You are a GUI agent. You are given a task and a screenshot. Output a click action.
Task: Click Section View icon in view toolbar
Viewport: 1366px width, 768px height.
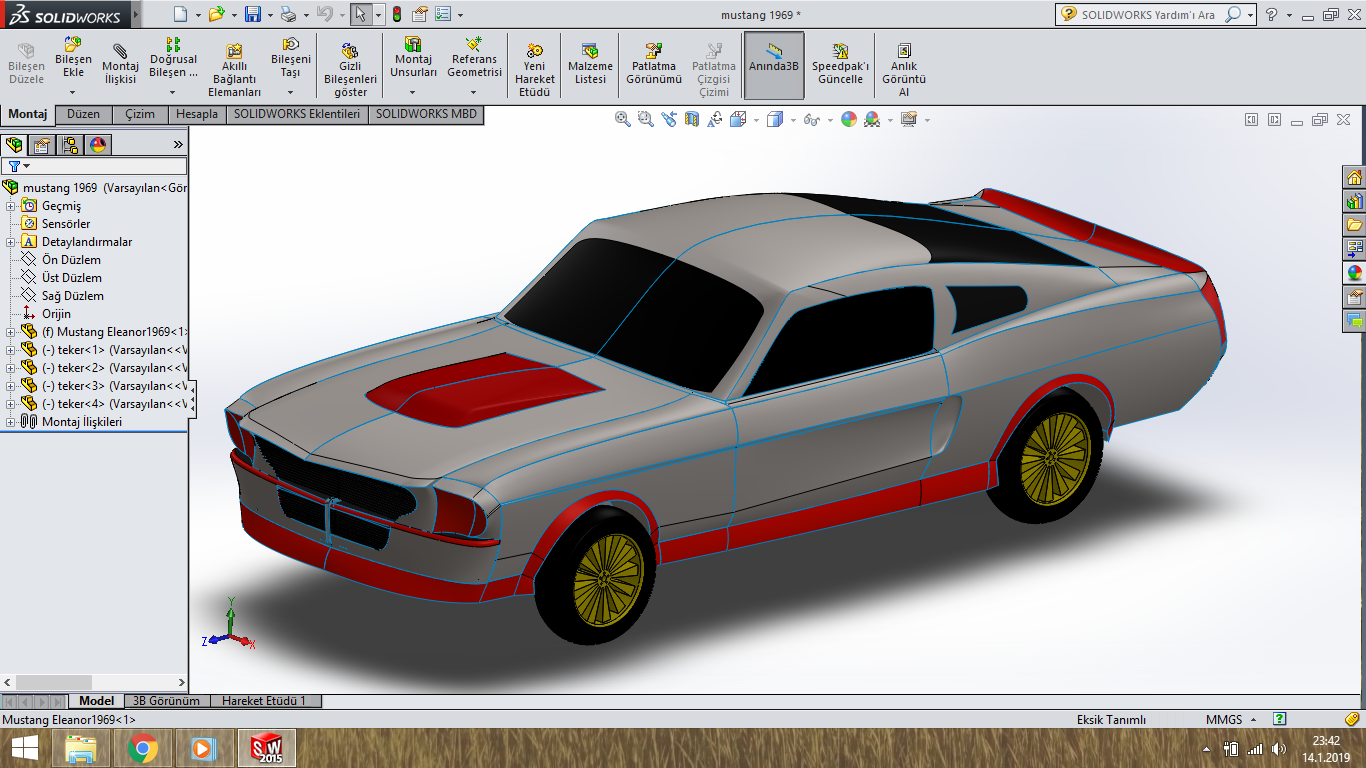click(692, 119)
